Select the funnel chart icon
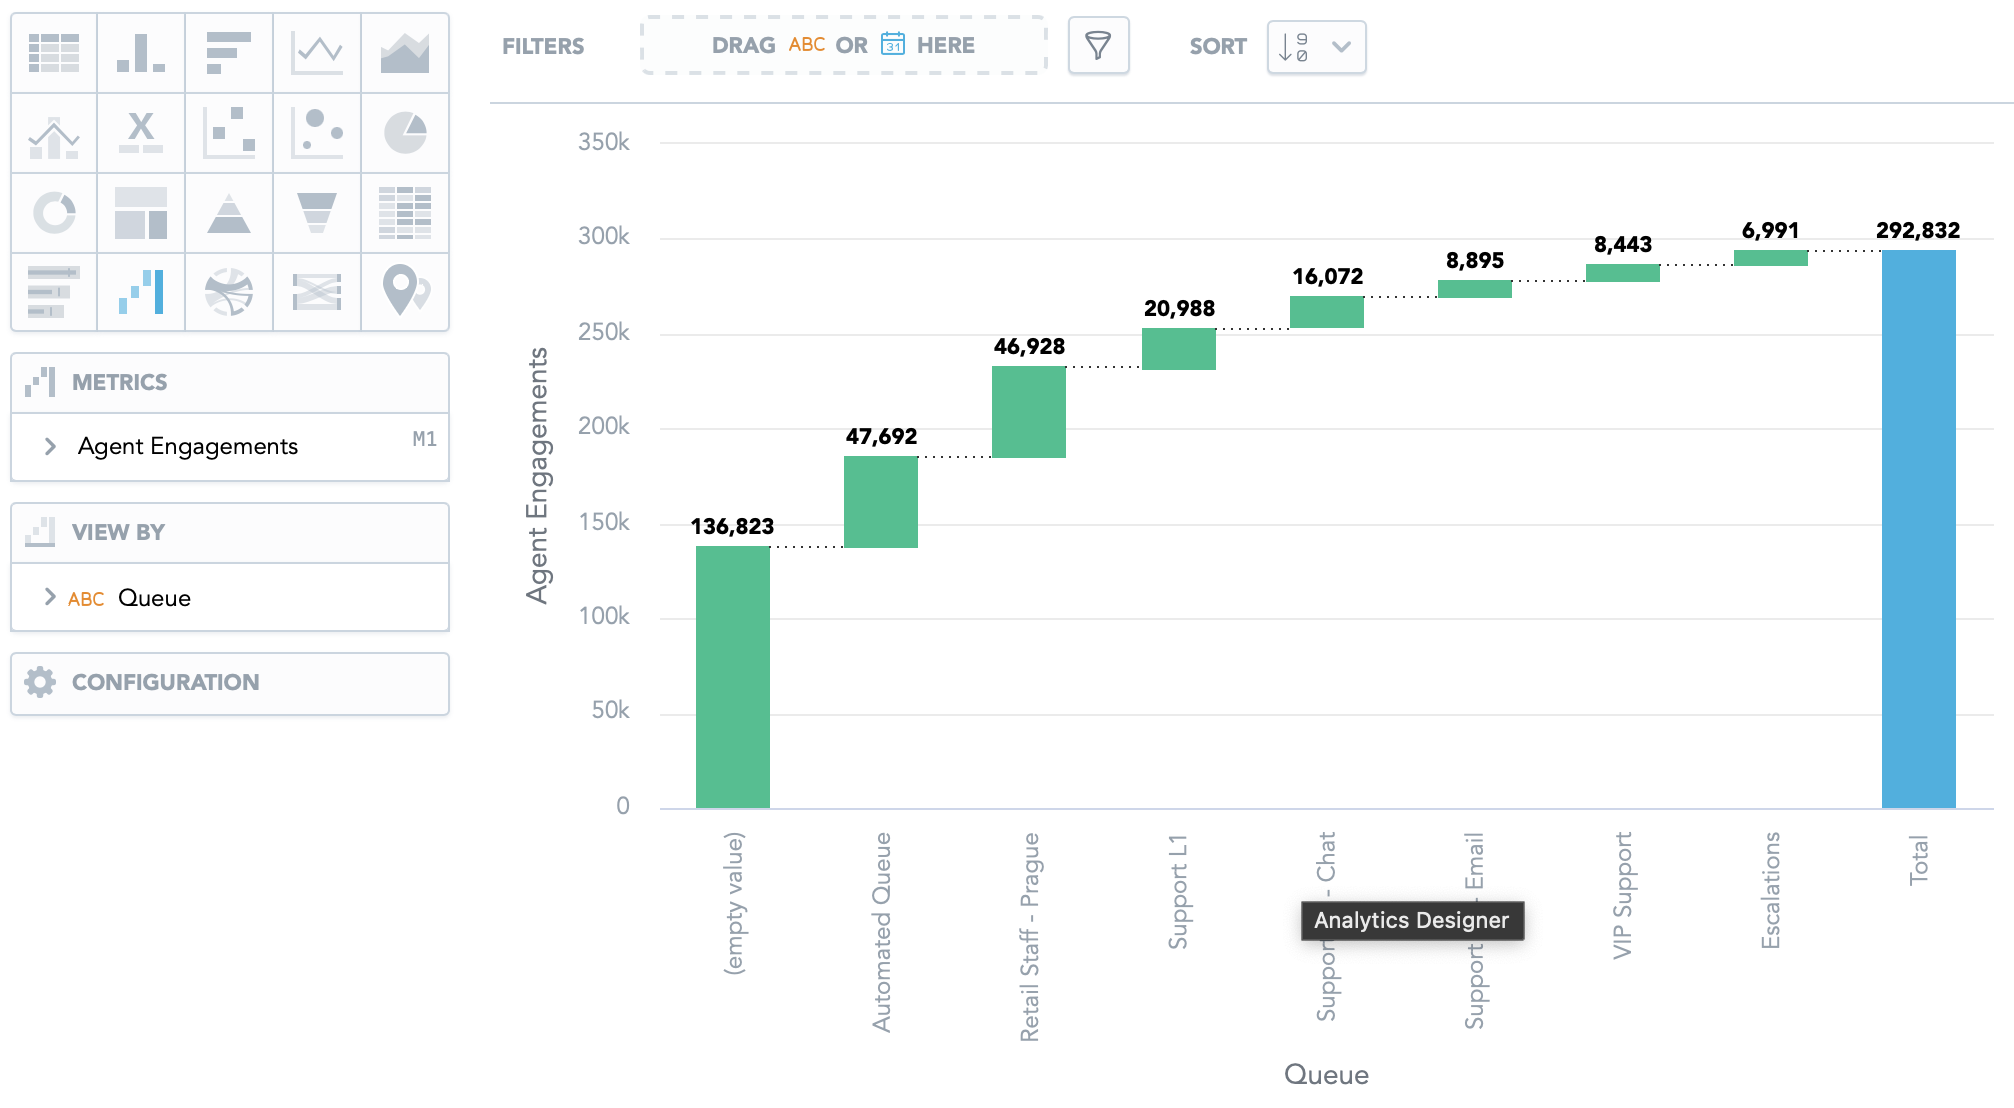Screen dimensions: 2014x1108 [316, 212]
